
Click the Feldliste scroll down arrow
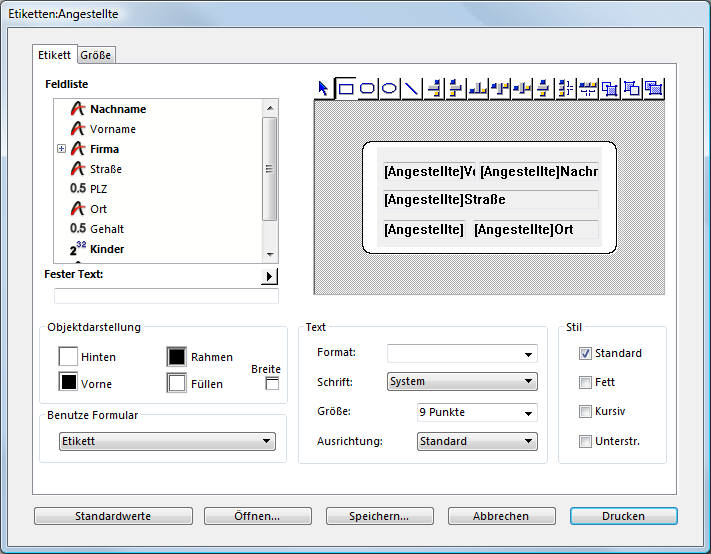[x=270, y=255]
